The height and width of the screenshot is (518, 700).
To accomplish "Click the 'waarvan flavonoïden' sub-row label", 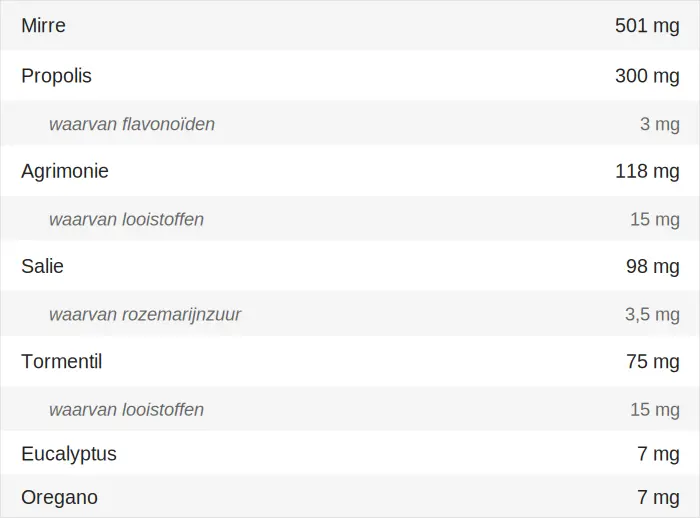I will tap(132, 124).
